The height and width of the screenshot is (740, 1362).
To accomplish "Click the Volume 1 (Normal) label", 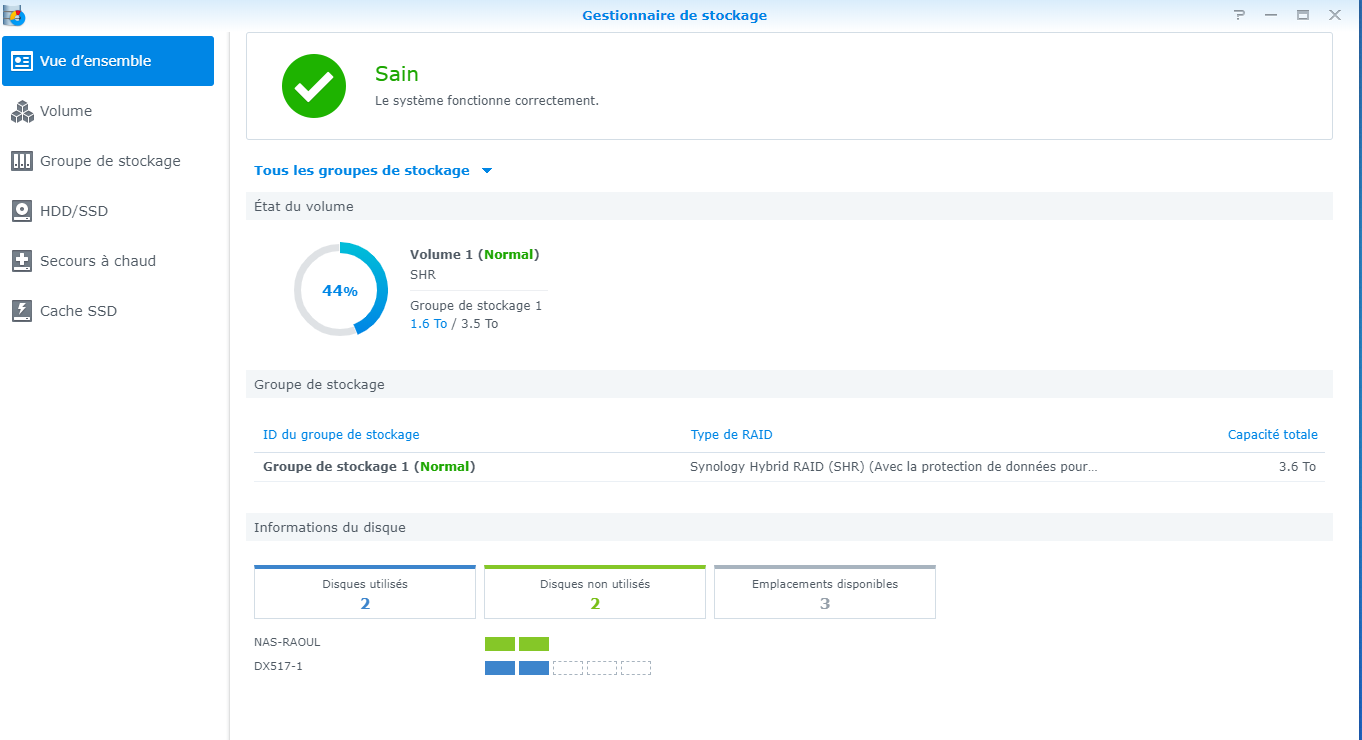I will tap(474, 255).
